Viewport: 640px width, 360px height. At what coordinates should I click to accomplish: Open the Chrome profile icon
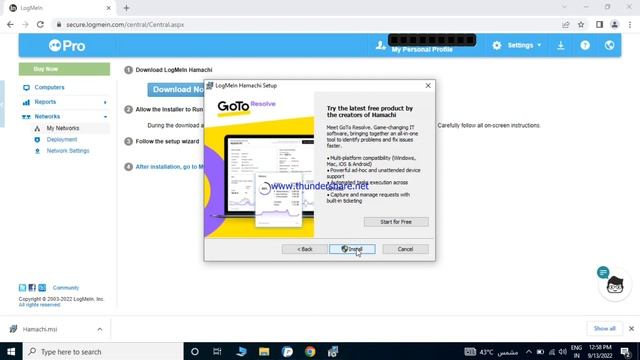614,24
